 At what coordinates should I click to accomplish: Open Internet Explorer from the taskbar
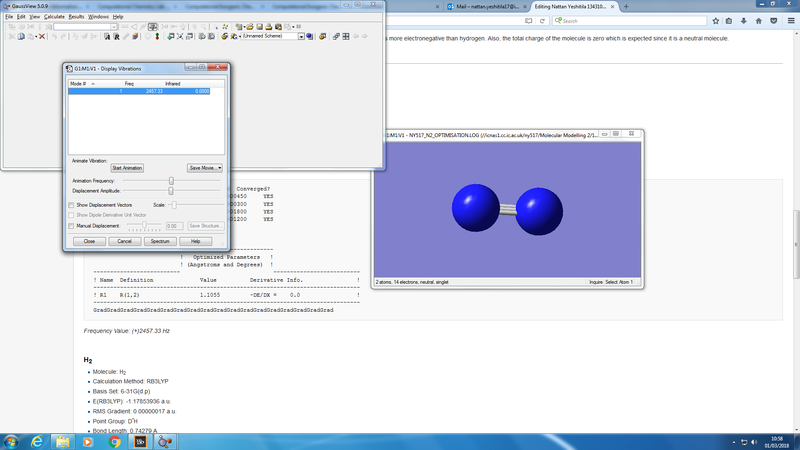[x=36, y=440]
